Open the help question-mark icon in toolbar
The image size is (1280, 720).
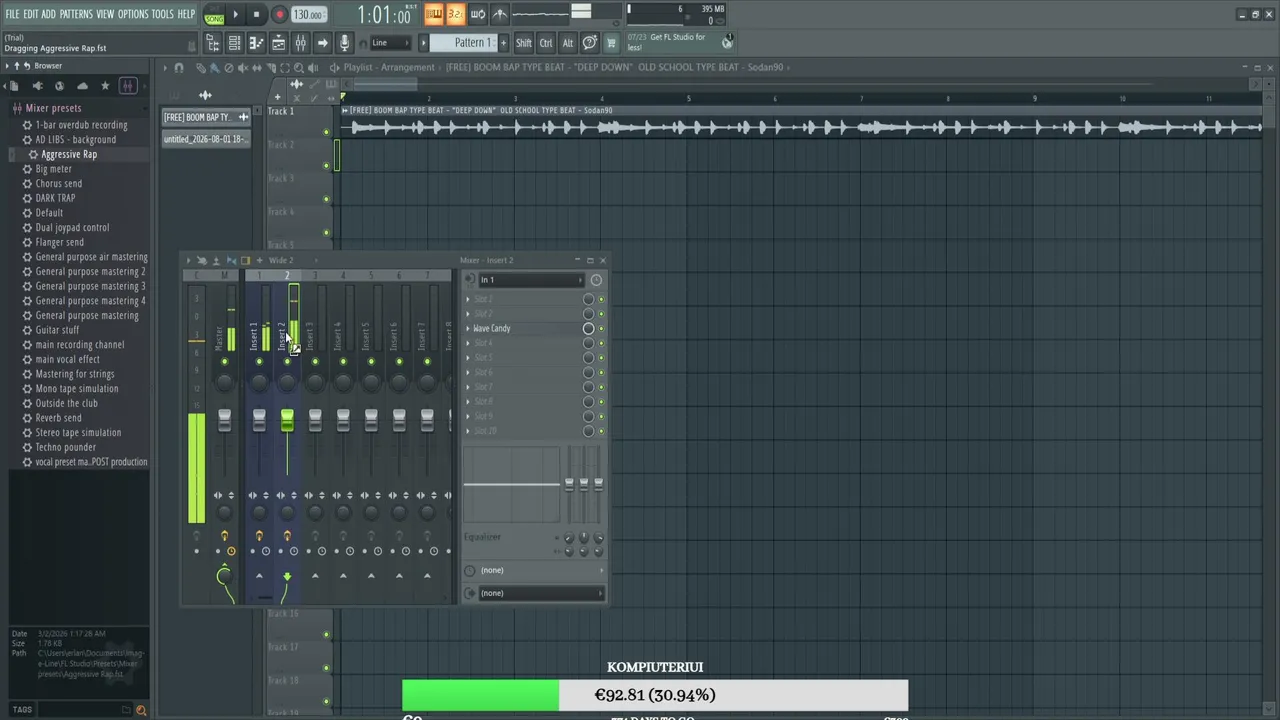590,43
